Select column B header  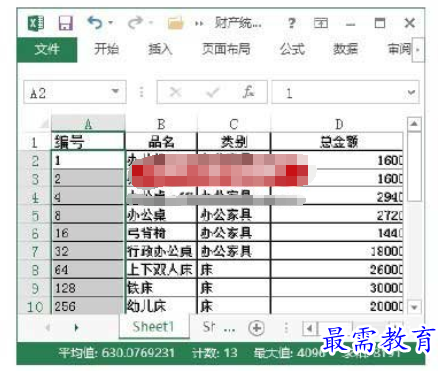tap(161, 124)
